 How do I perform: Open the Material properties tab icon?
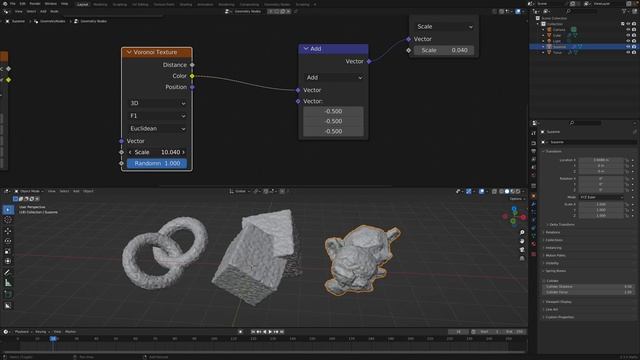[x=533, y=244]
